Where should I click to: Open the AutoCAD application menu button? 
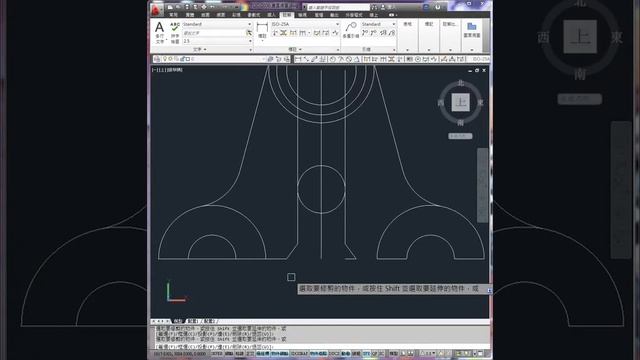[156, 9]
